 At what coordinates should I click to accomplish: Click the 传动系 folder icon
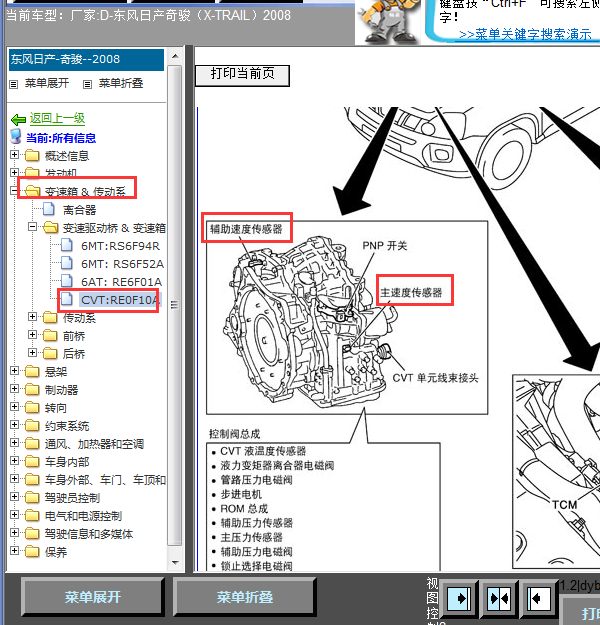50,317
